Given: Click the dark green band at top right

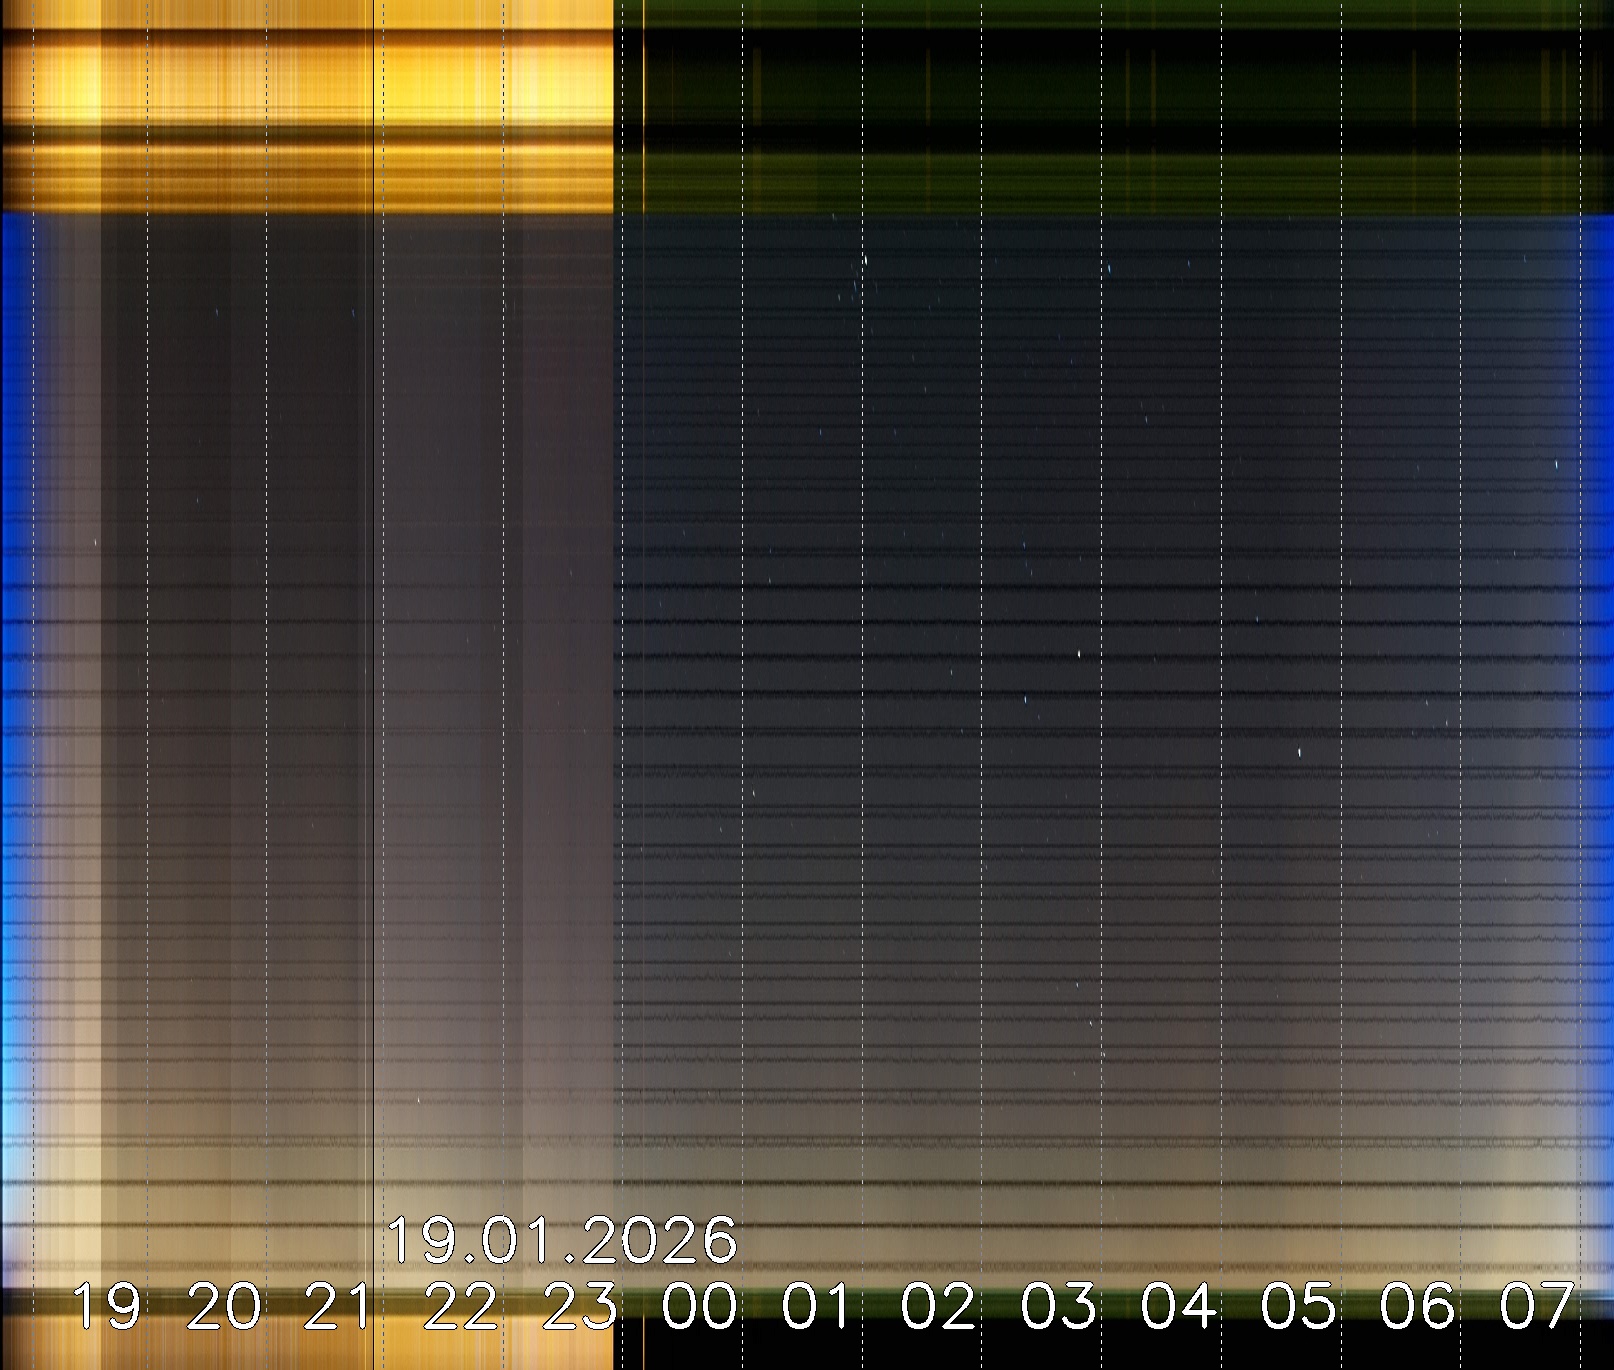Looking at the screenshot, I should (1100, 80).
